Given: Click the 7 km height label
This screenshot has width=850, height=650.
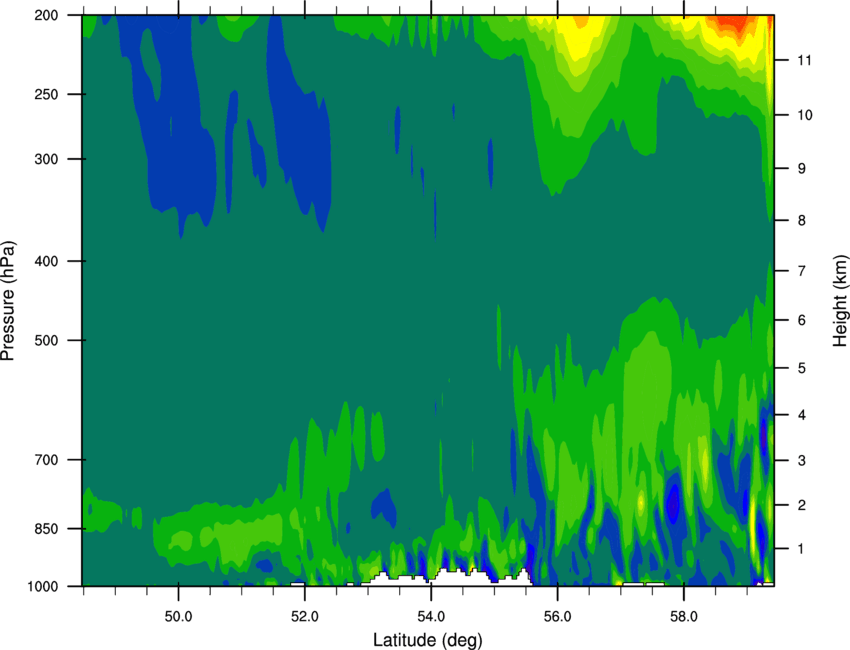Looking at the screenshot, I should 802,271.
